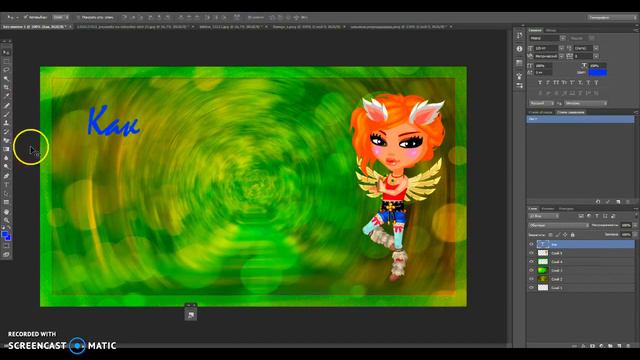
Task: Open the Info panel icon
Action: 519,49
